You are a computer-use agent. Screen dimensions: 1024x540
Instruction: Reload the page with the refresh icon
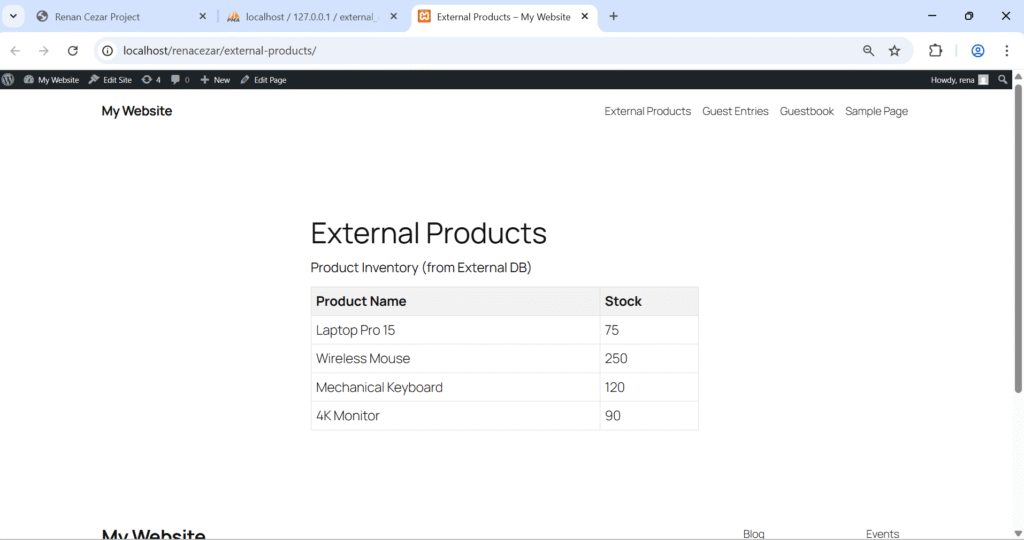(73, 51)
